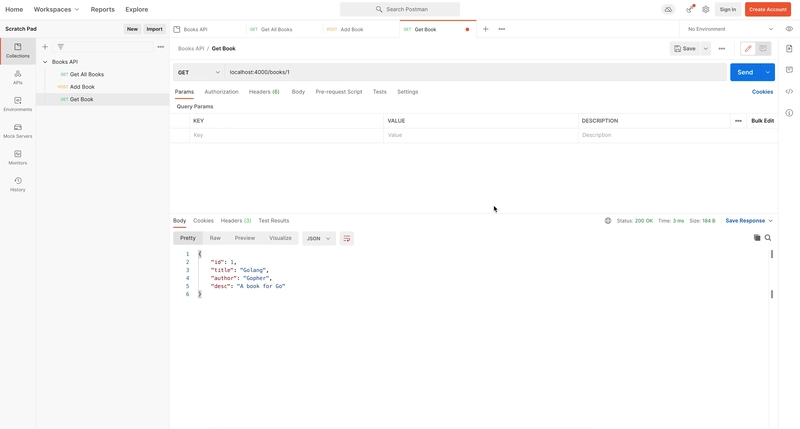Open the Collections sidebar panel
Screen dimensions: 800x429
click(17, 51)
